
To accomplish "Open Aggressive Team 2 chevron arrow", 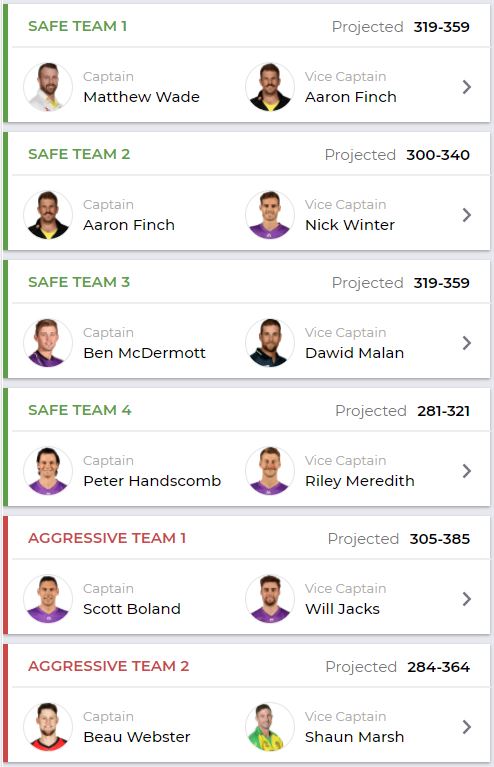I will [467, 727].
